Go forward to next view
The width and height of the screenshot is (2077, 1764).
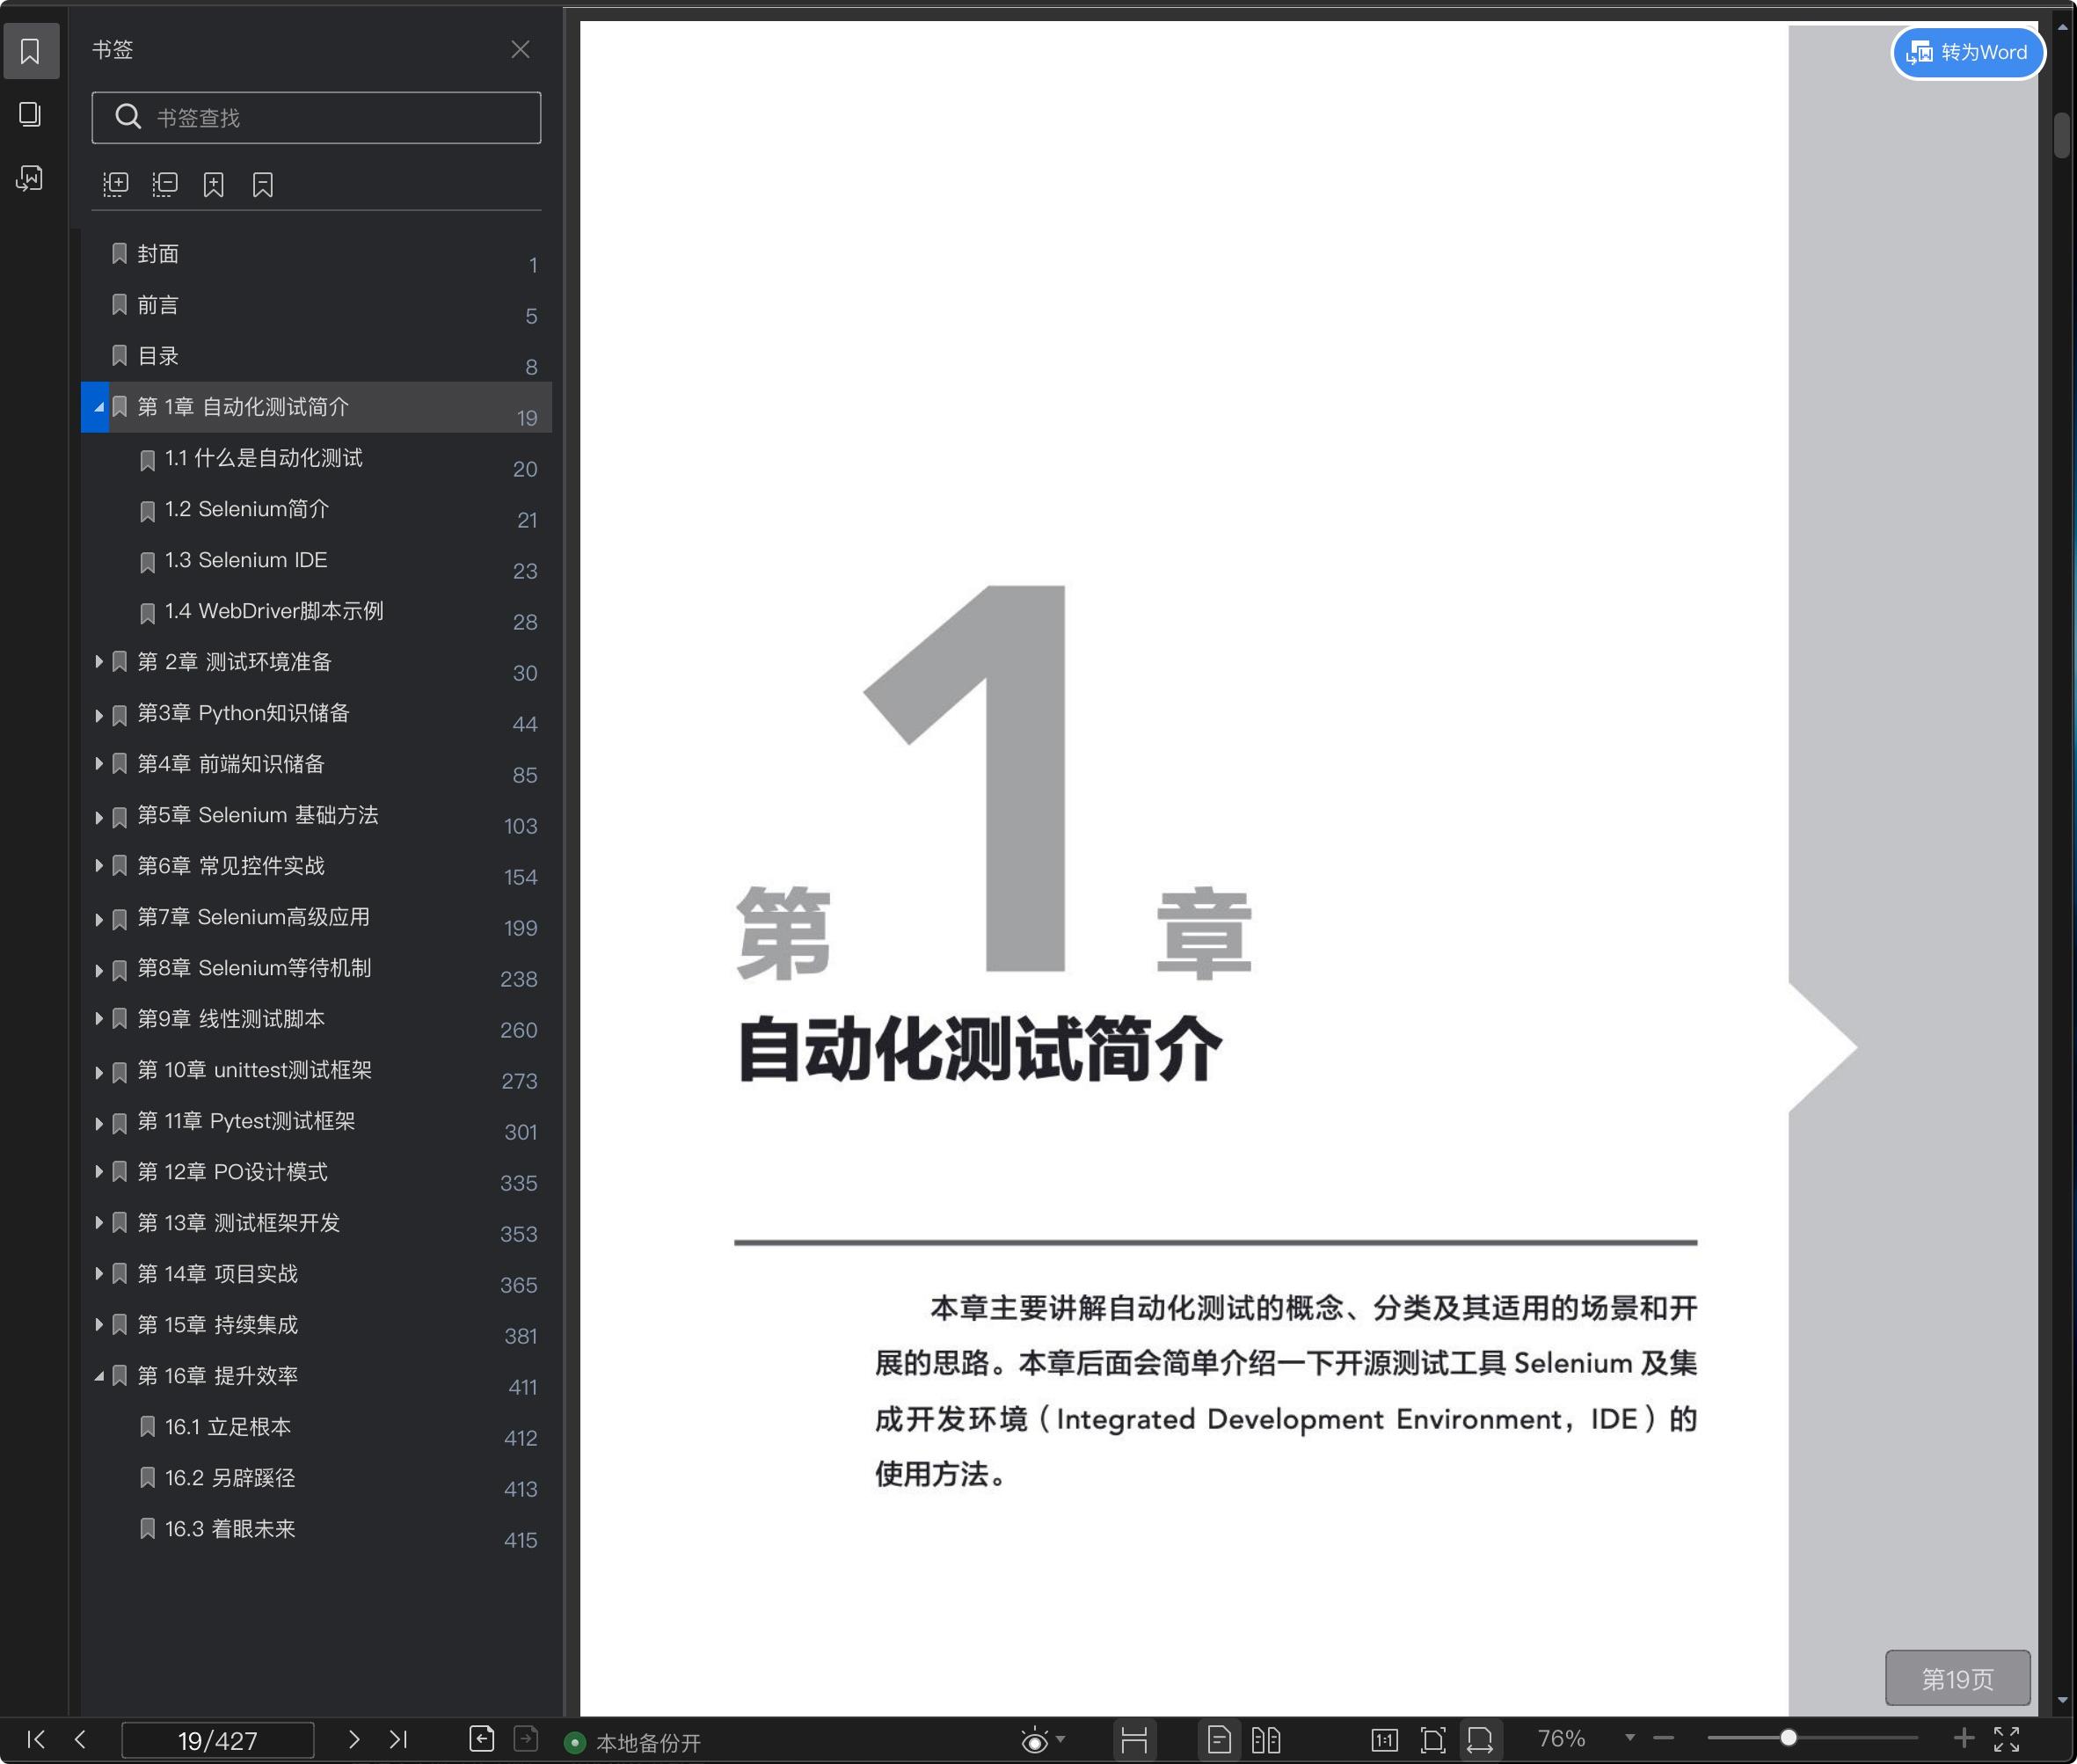526,1739
